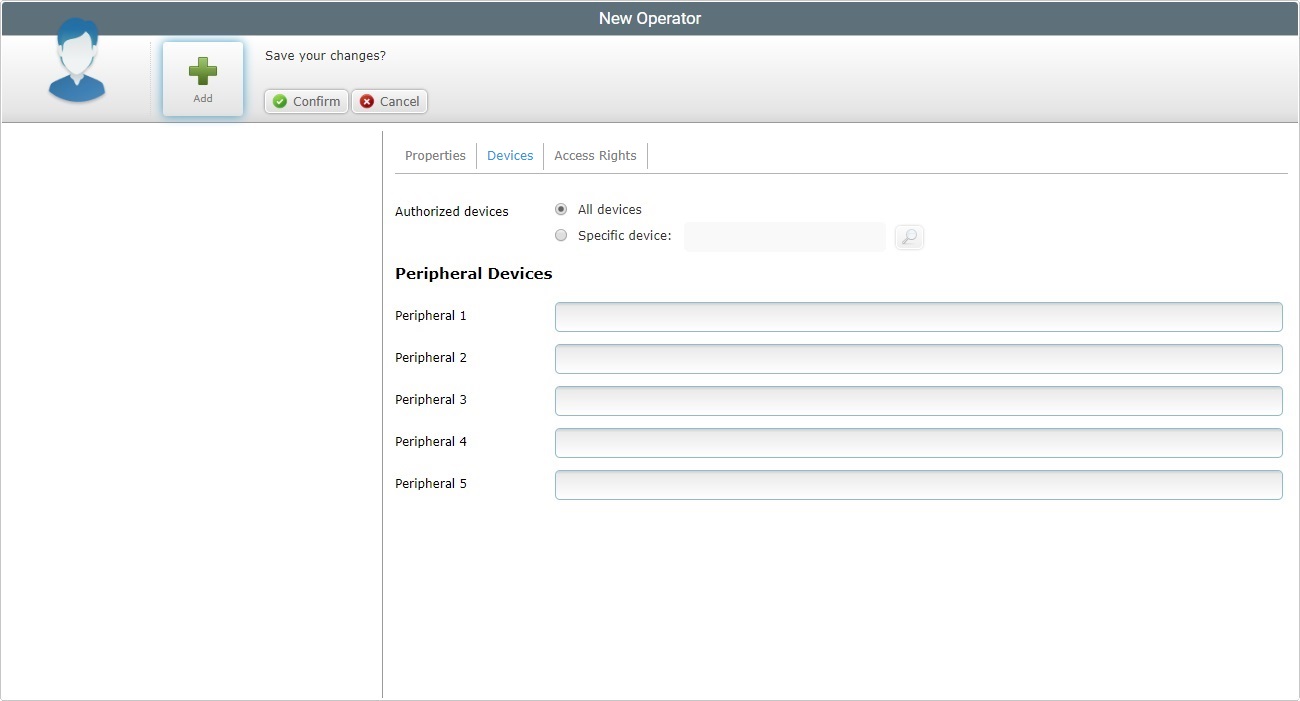Click the "Save your changes?" prompt text
The width and height of the screenshot is (1300, 701).
click(325, 56)
